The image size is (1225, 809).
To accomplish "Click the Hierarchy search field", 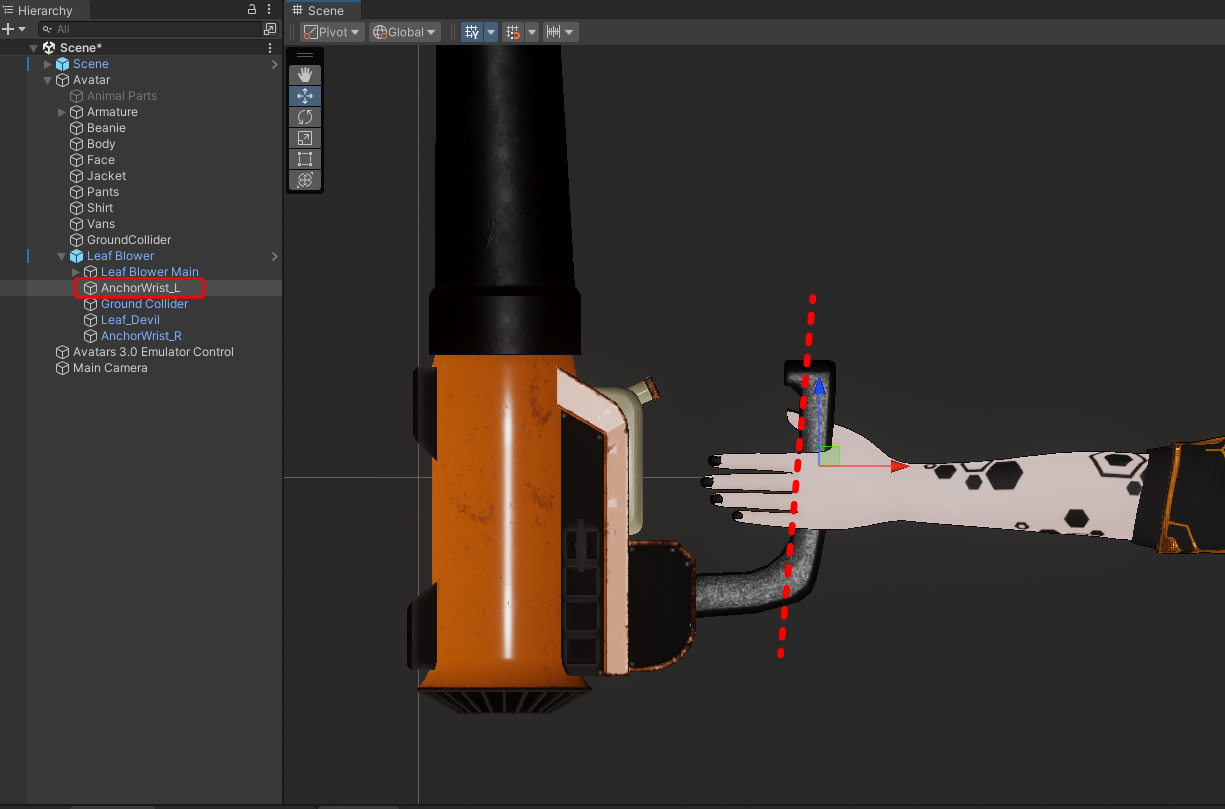I will (x=150, y=30).
